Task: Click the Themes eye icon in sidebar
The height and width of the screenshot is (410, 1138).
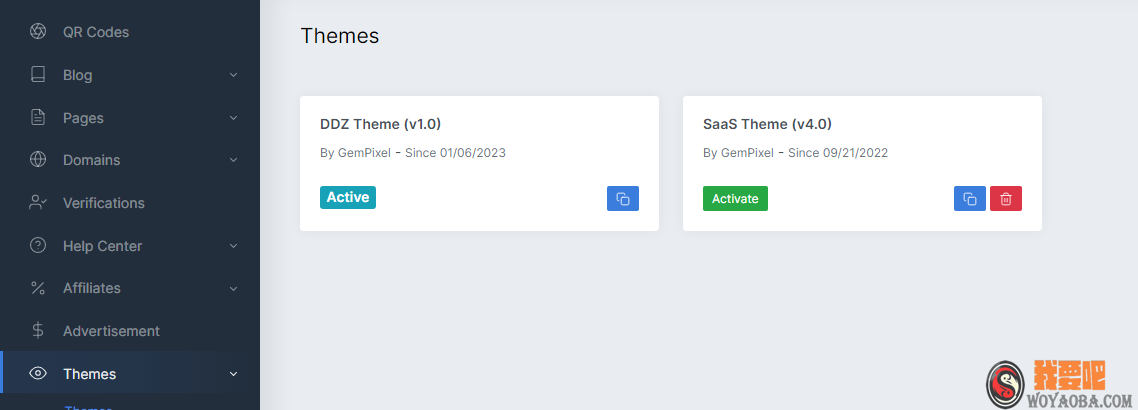Action: 38,374
